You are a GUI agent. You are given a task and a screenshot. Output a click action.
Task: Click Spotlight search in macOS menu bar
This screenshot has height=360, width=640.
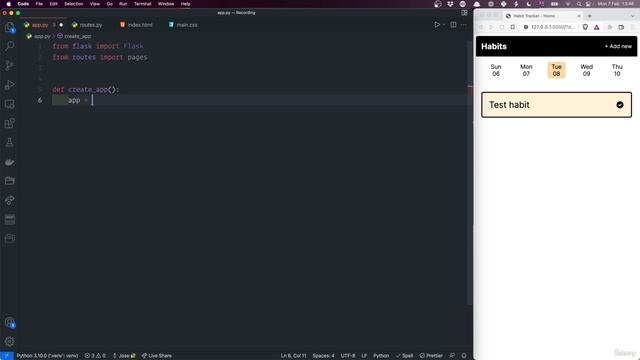tap(579, 4)
